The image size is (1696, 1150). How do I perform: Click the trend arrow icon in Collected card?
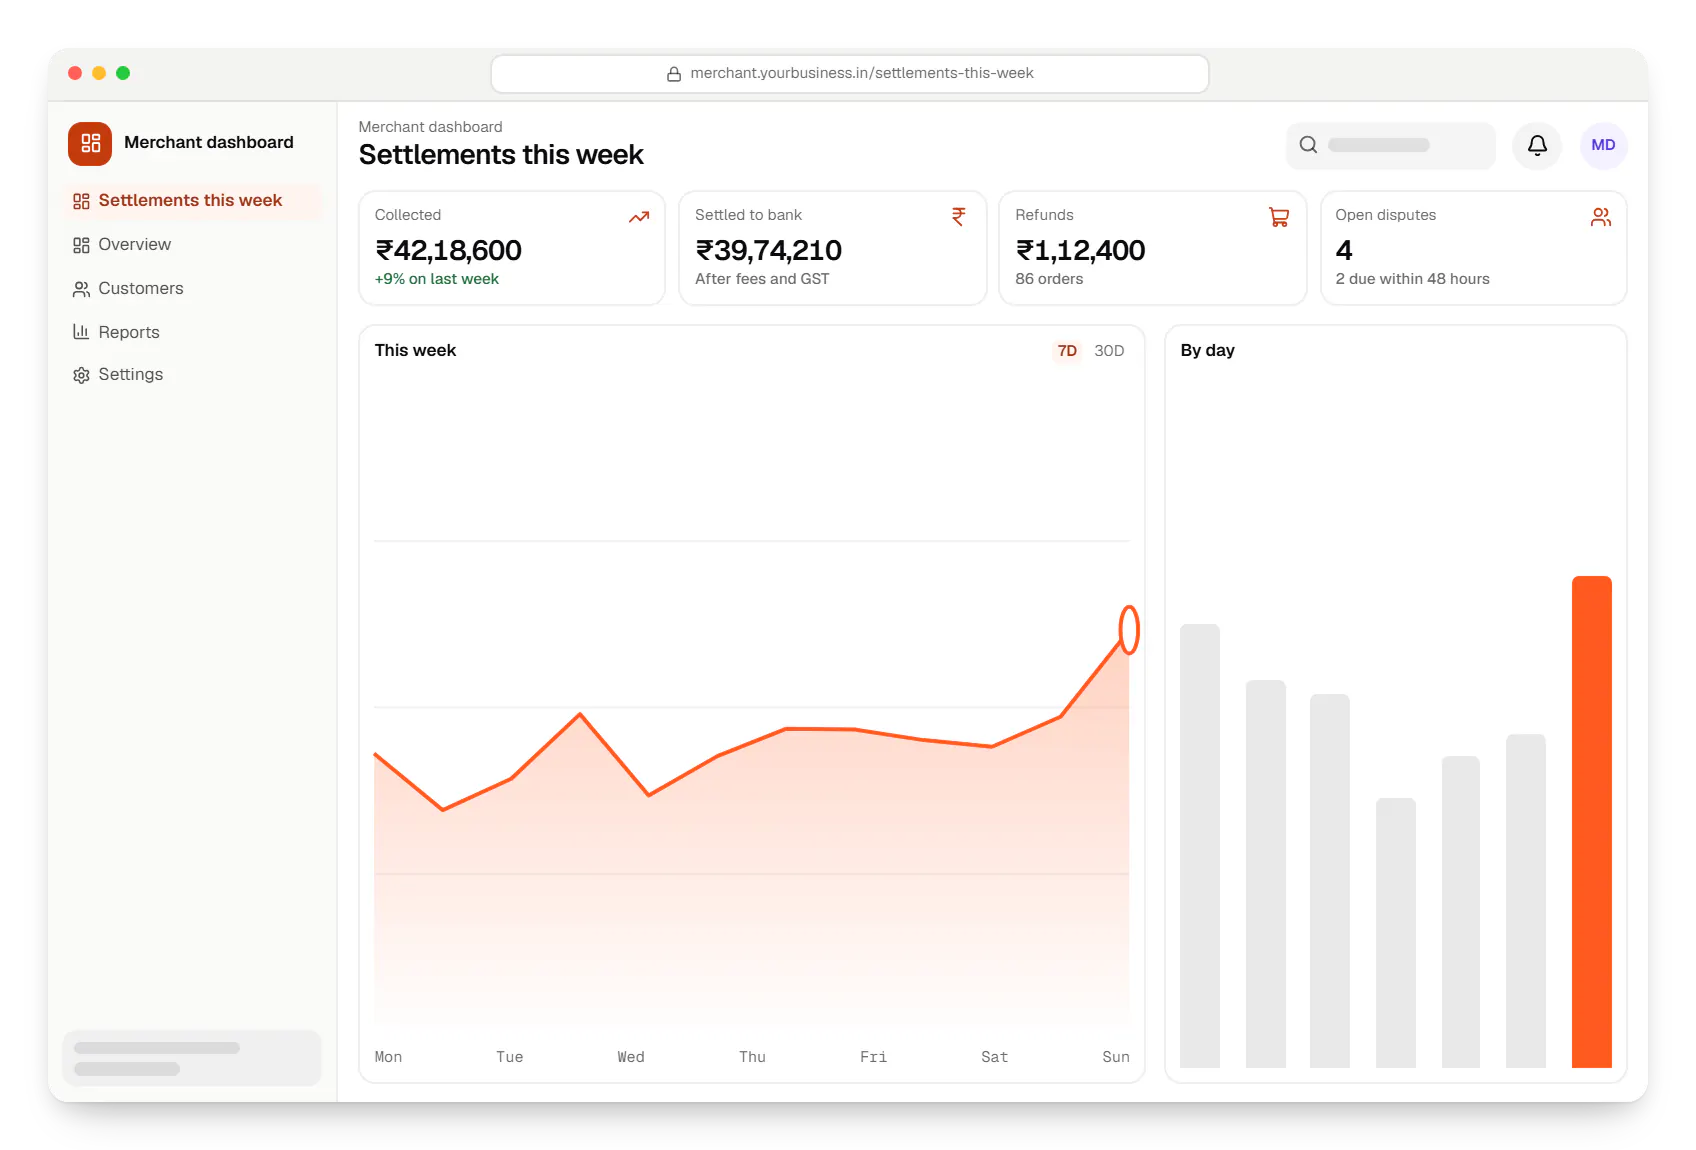639,217
